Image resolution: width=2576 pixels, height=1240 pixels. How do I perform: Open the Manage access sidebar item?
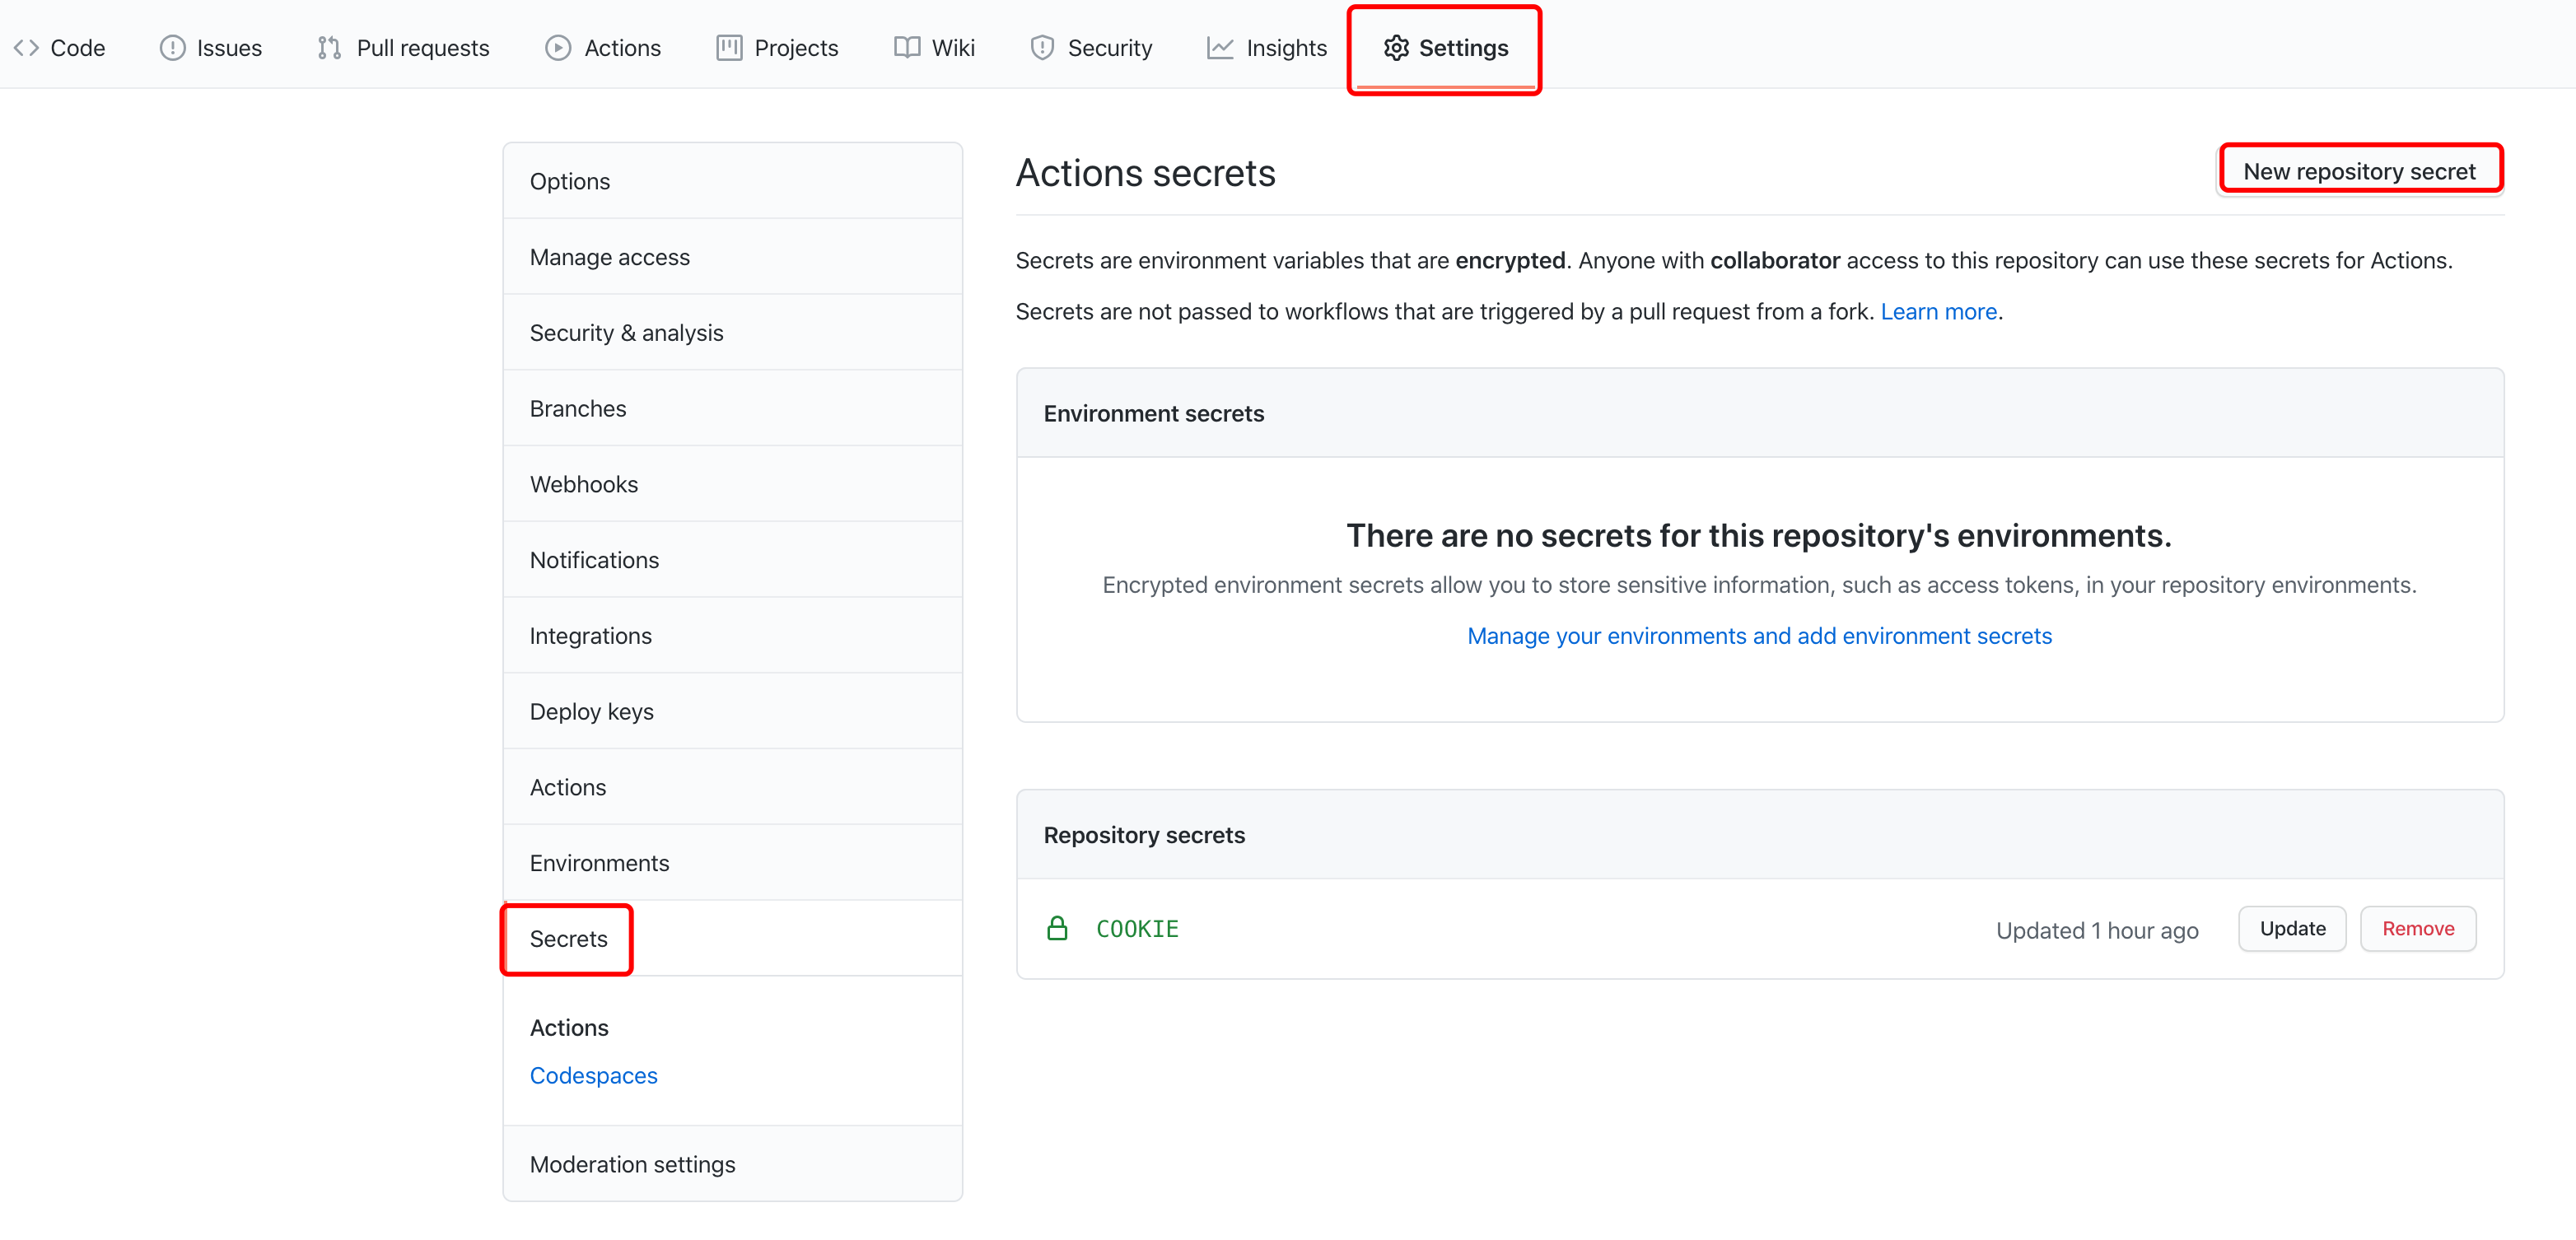[x=609, y=257]
